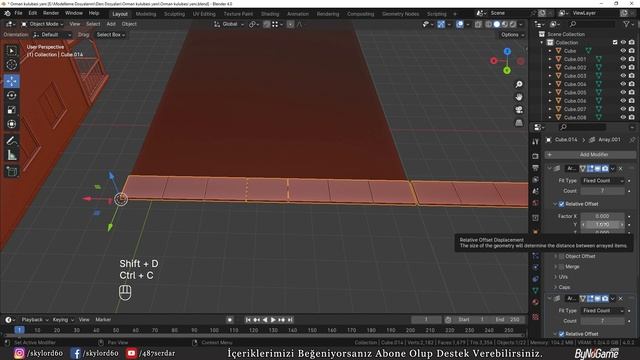Activate the Transform tool
The width and height of the screenshot is (640, 360).
pos(11,124)
